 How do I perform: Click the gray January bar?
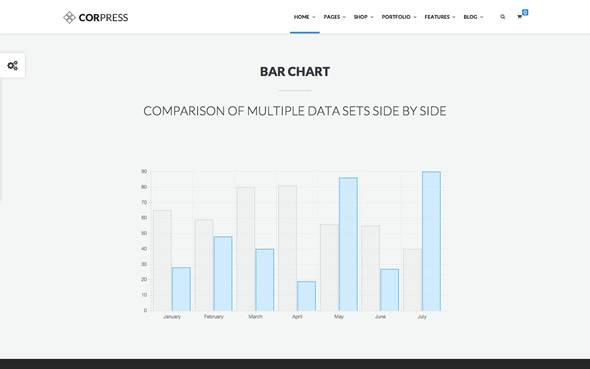pos(163,260)
